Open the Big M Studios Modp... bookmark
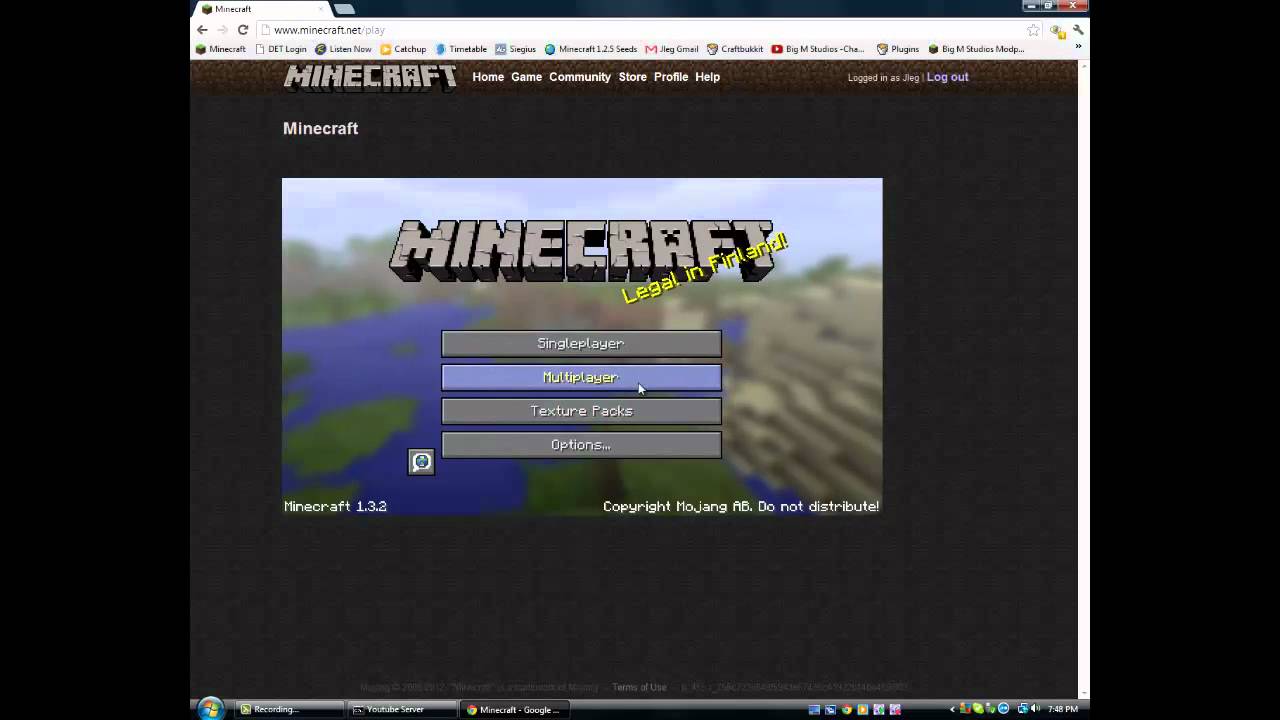 coord(976,49)
